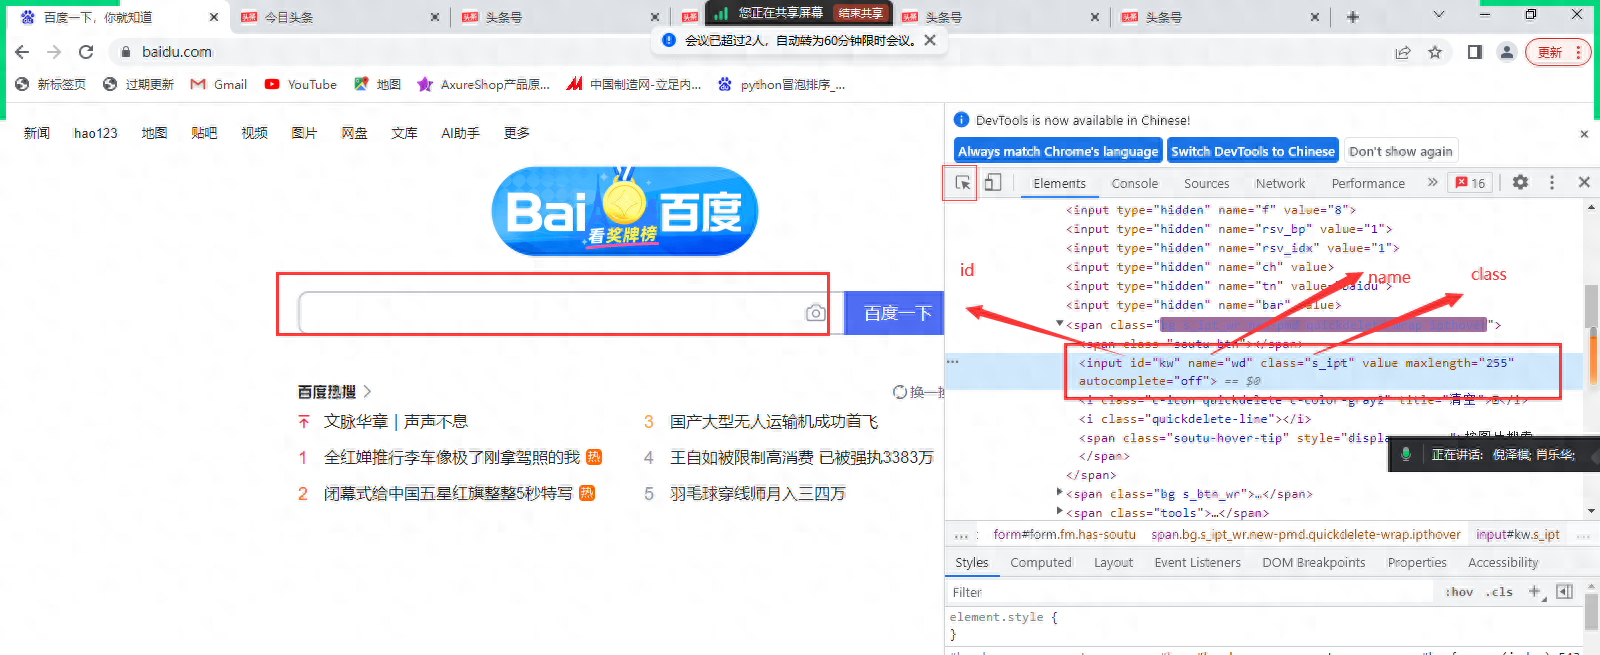Click the Chrome 更新 update button

(1557, 52)
